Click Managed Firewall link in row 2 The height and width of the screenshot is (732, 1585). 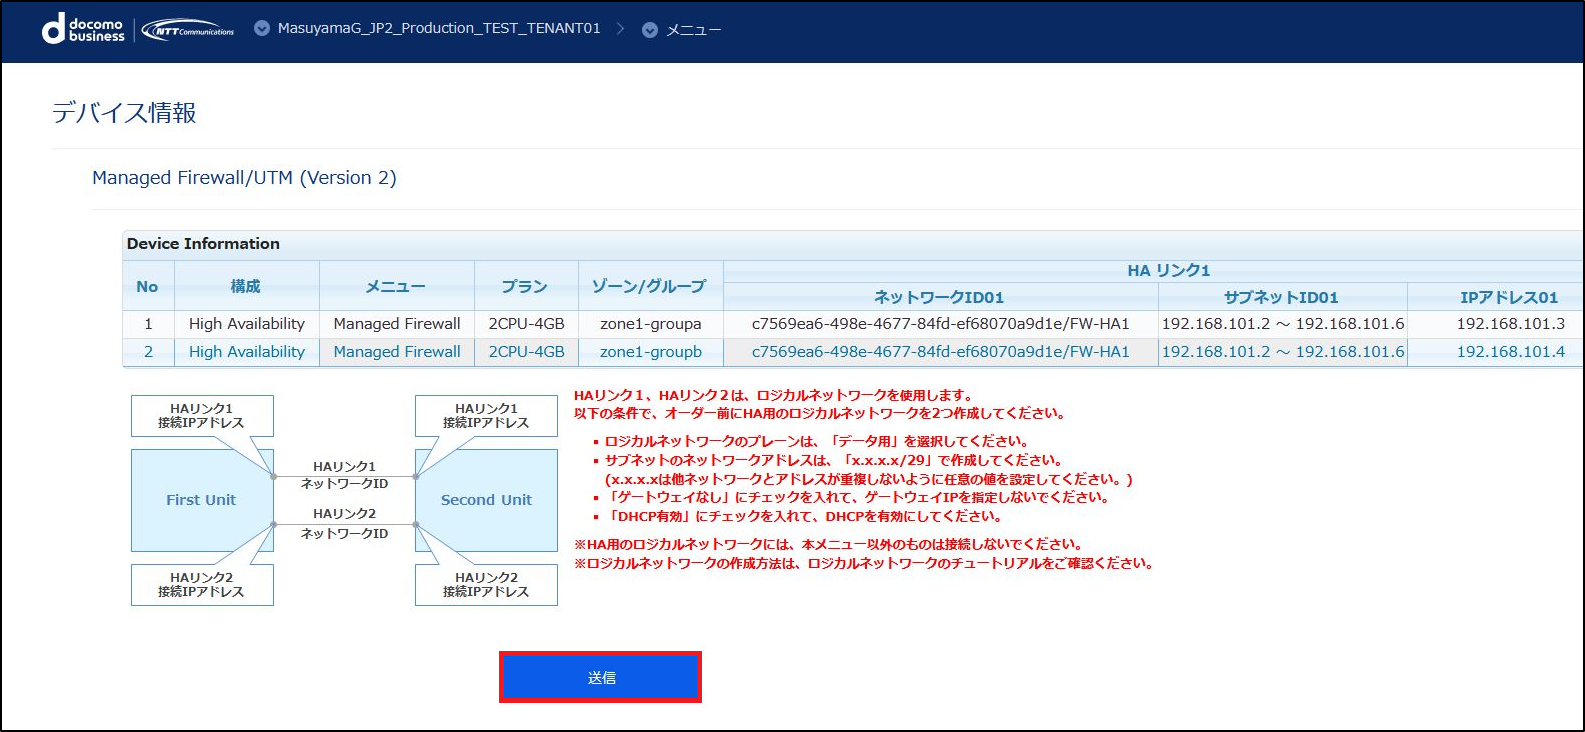coord(397,352)
